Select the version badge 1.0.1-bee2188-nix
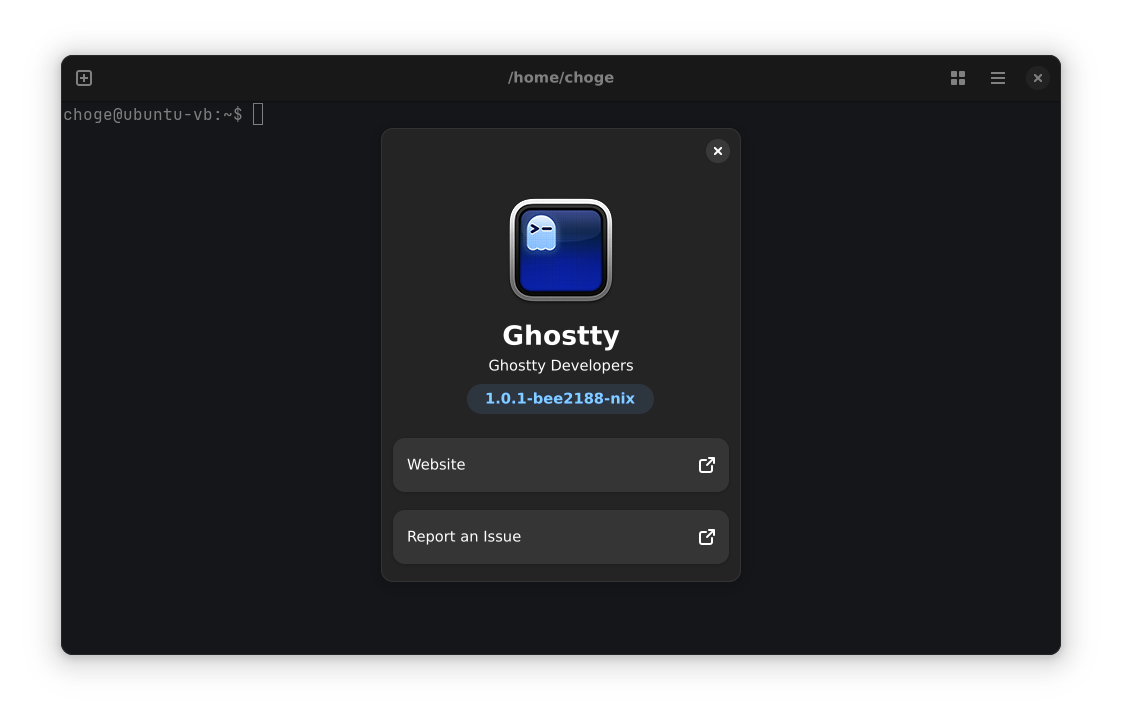Image resolution: width=1122 pixels, height=722 pixels. (x=560, y=398)
